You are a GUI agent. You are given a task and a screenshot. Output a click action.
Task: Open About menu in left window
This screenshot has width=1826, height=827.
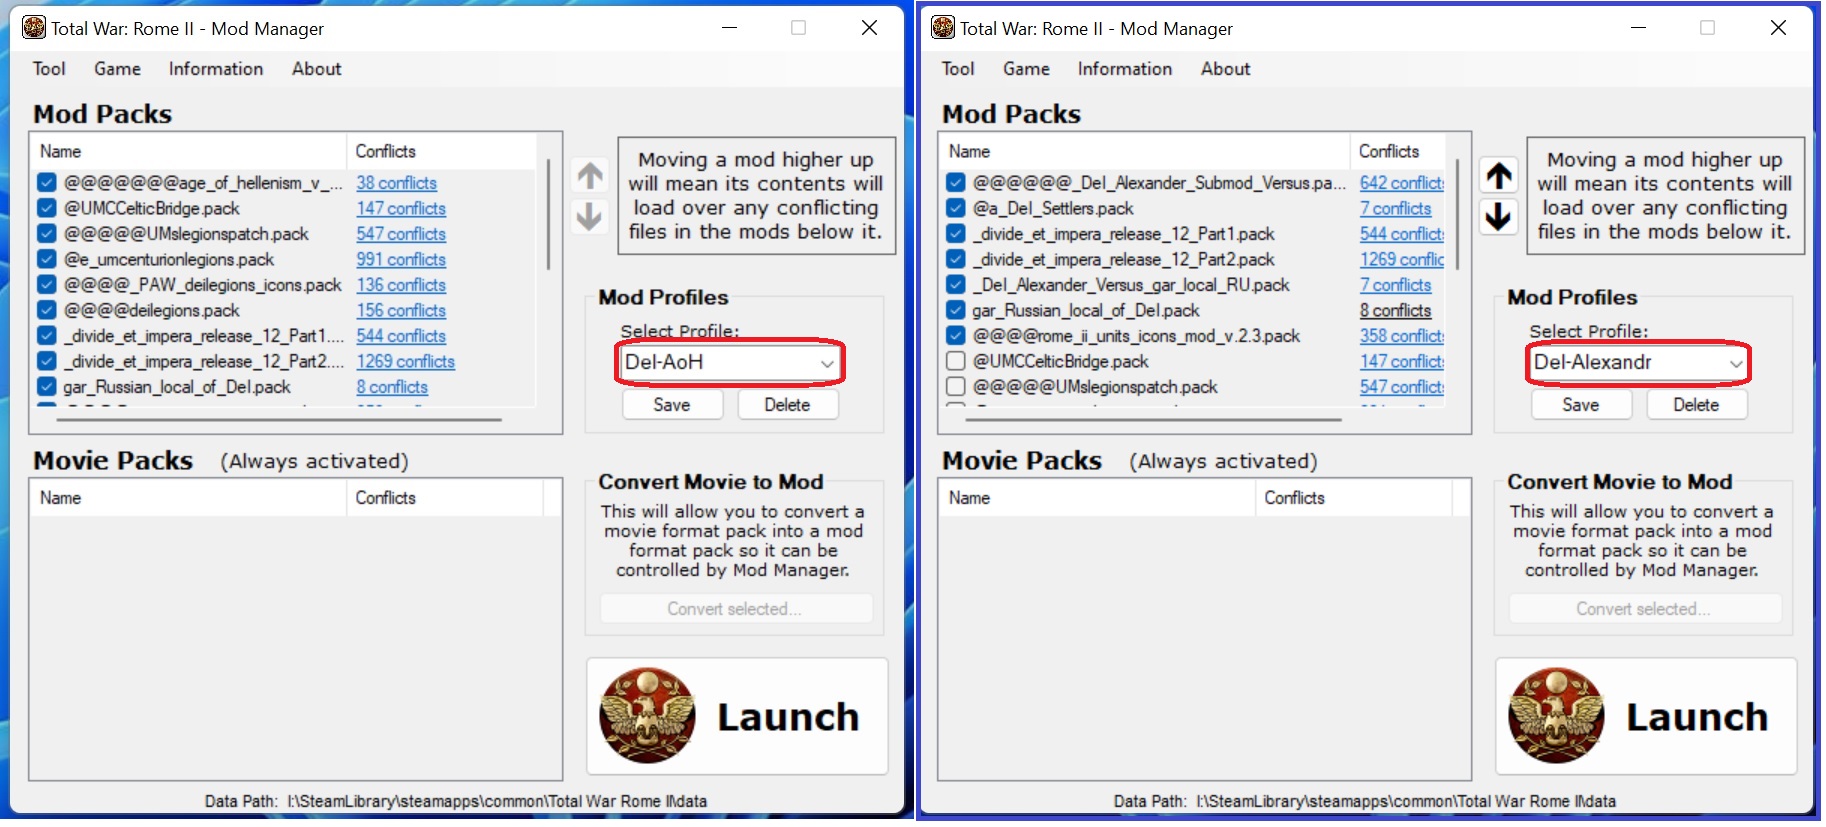click(316, 69)
